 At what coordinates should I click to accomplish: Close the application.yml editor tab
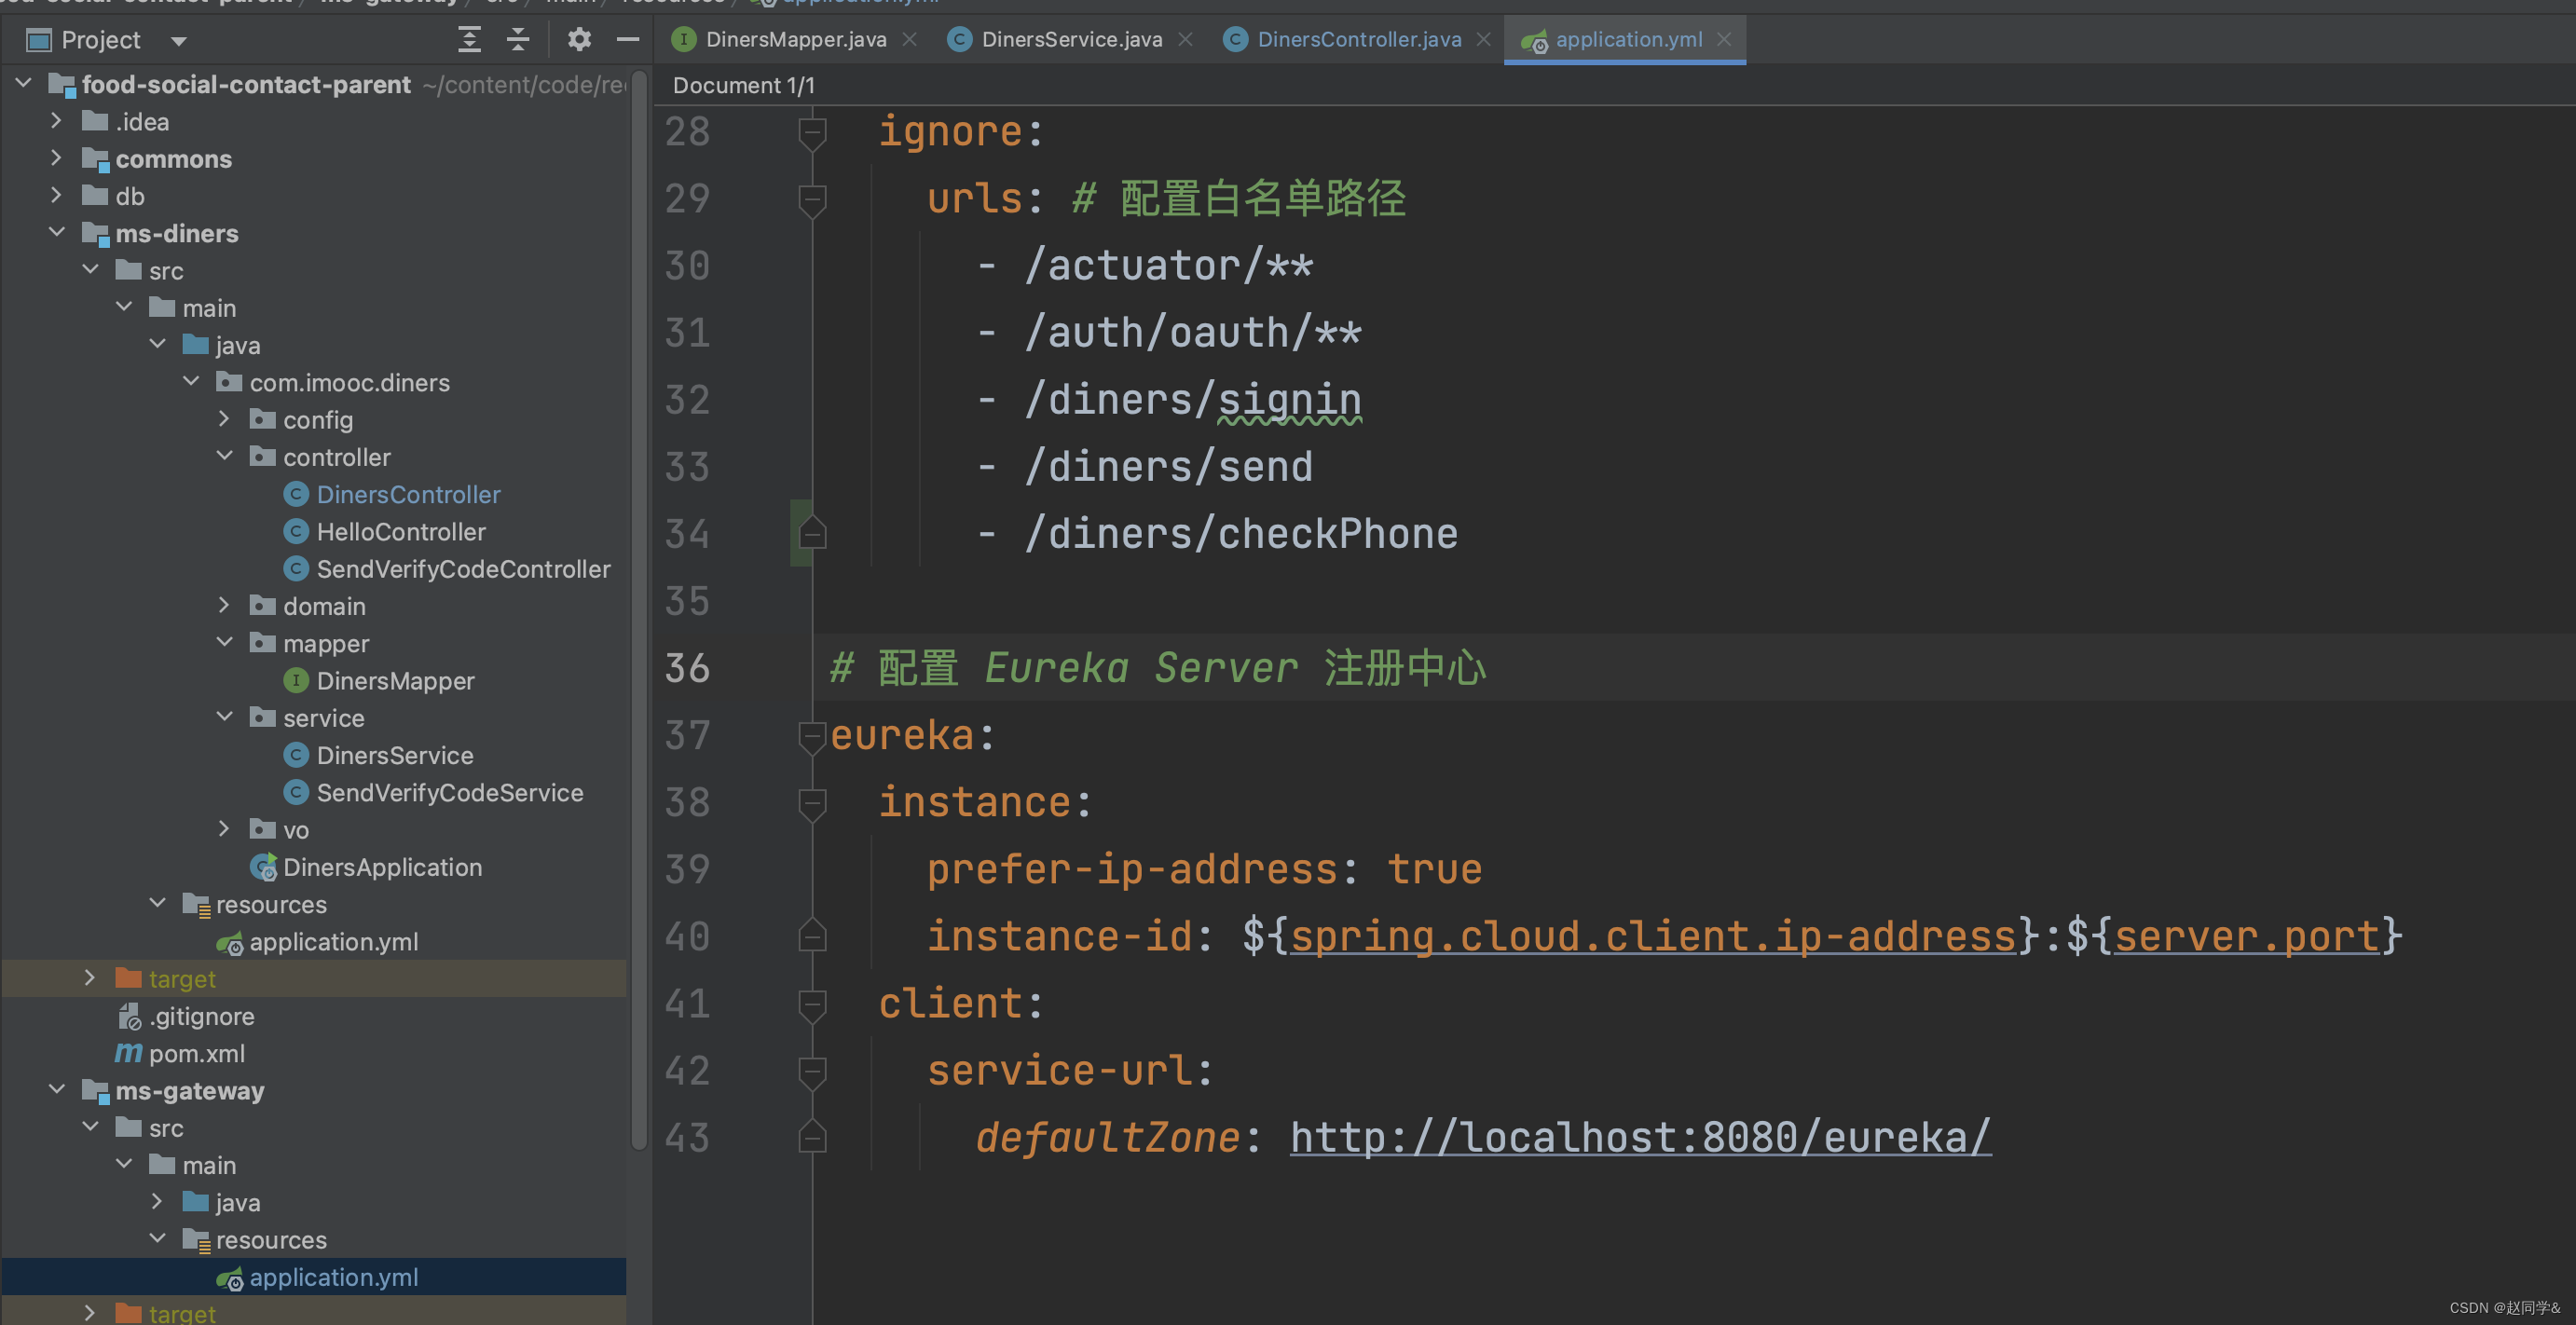point(1724,40)
